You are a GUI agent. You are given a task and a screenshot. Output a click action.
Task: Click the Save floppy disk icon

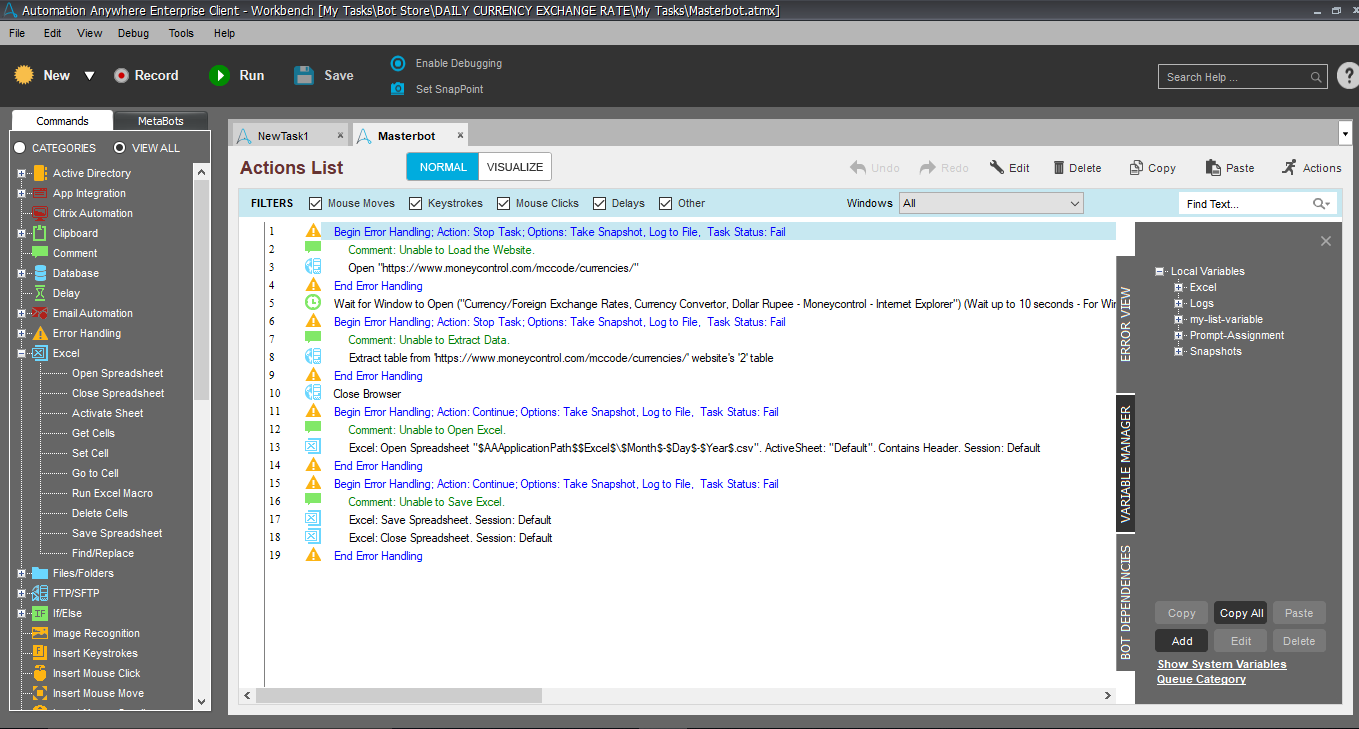[304, 76]
